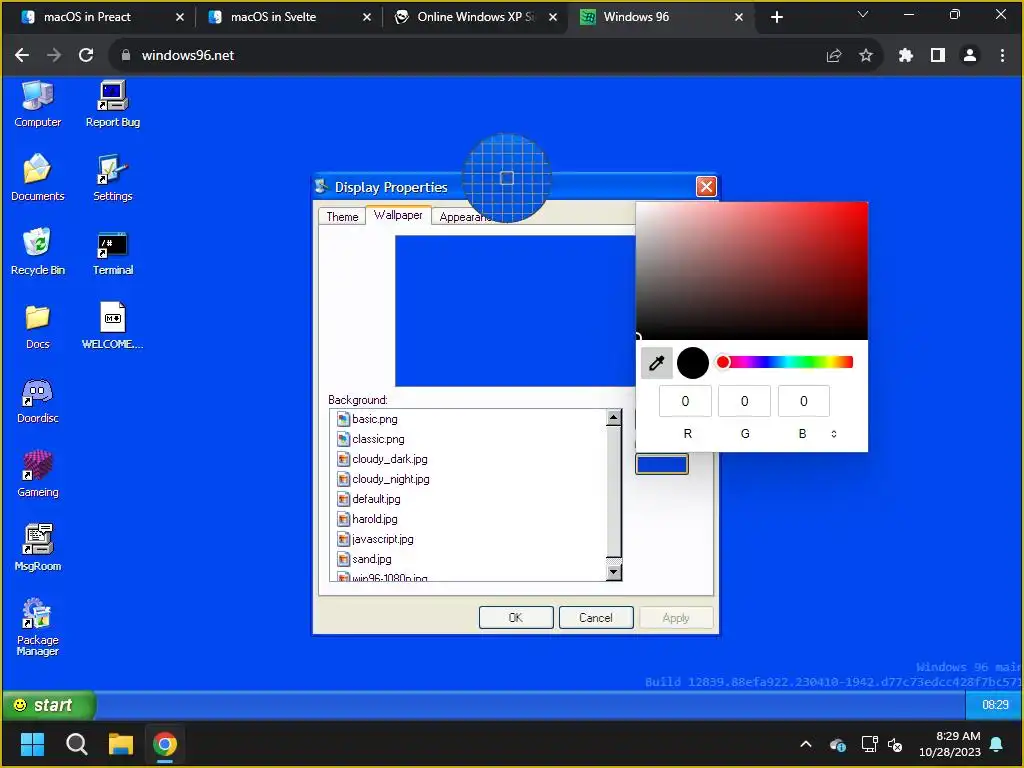Click the hue slider bar
1024x768 pixels.
785,362
